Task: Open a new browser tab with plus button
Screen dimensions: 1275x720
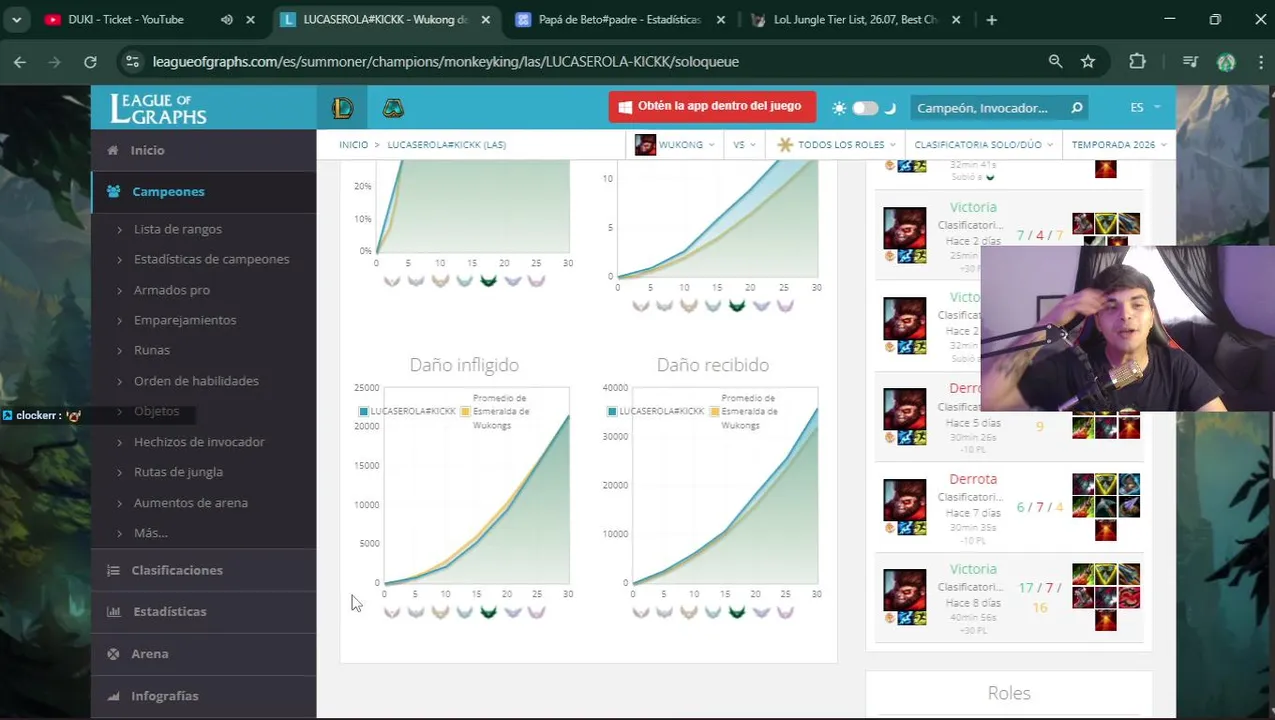Action: (991, 20)
